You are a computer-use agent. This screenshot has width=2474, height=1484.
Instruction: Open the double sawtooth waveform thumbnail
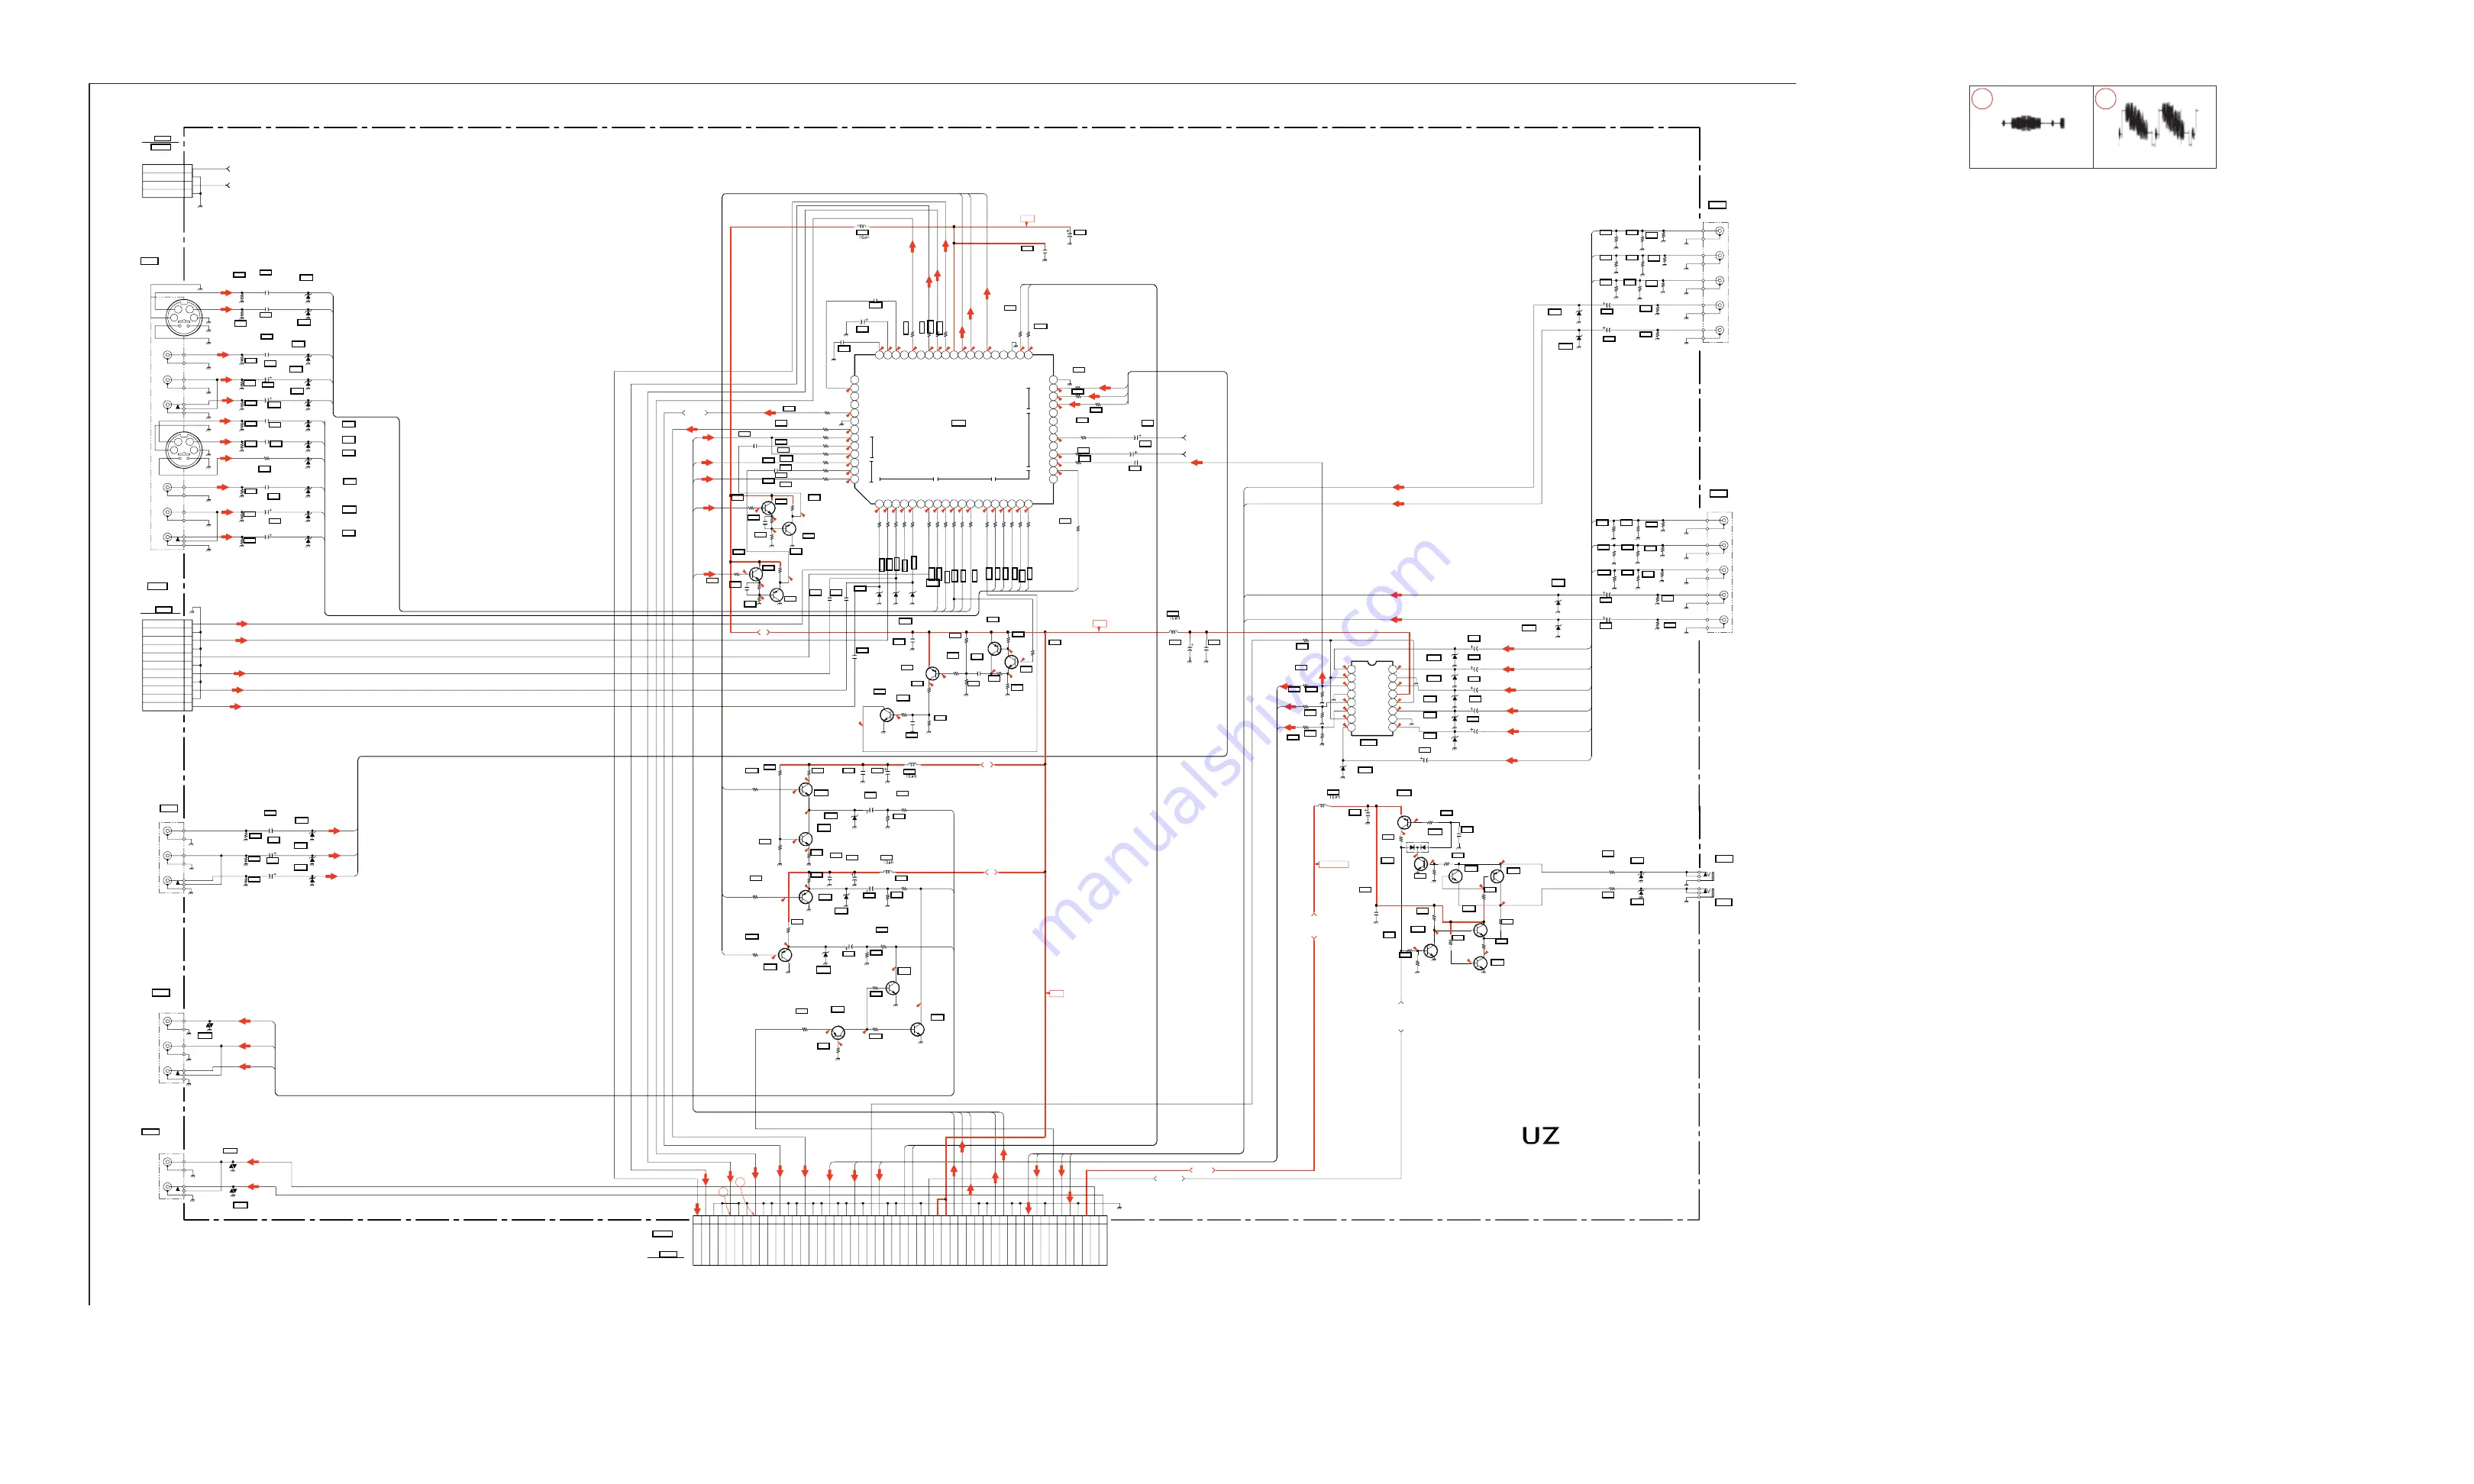[2155, 127]
